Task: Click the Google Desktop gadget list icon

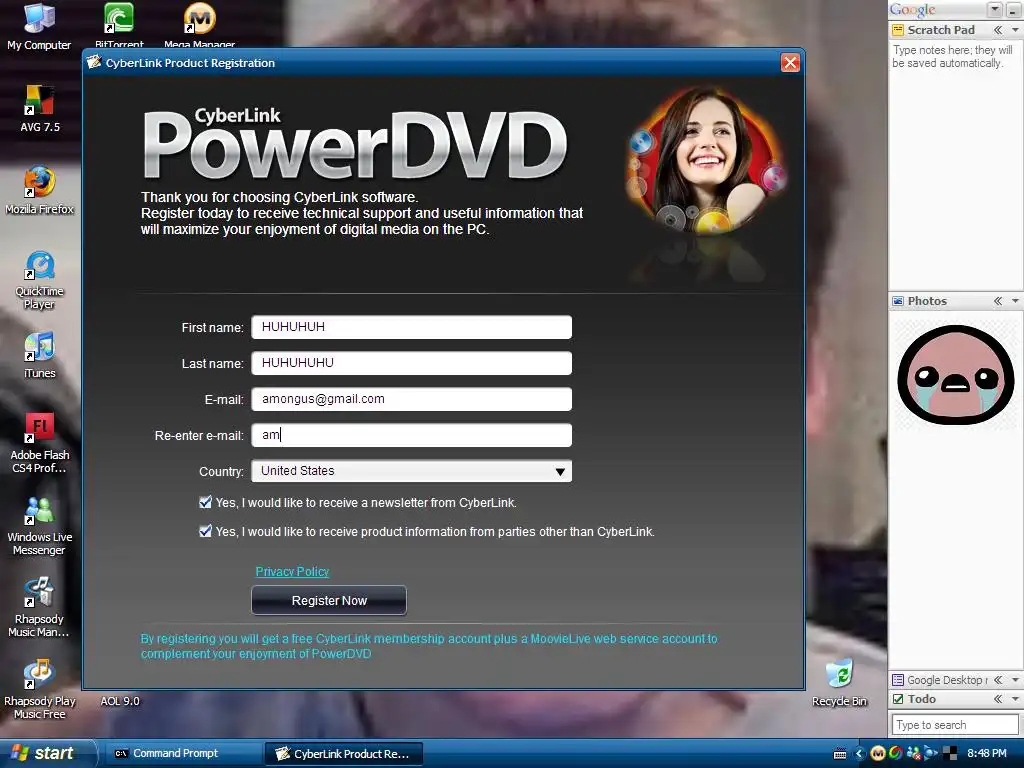Action: point(898,680)
